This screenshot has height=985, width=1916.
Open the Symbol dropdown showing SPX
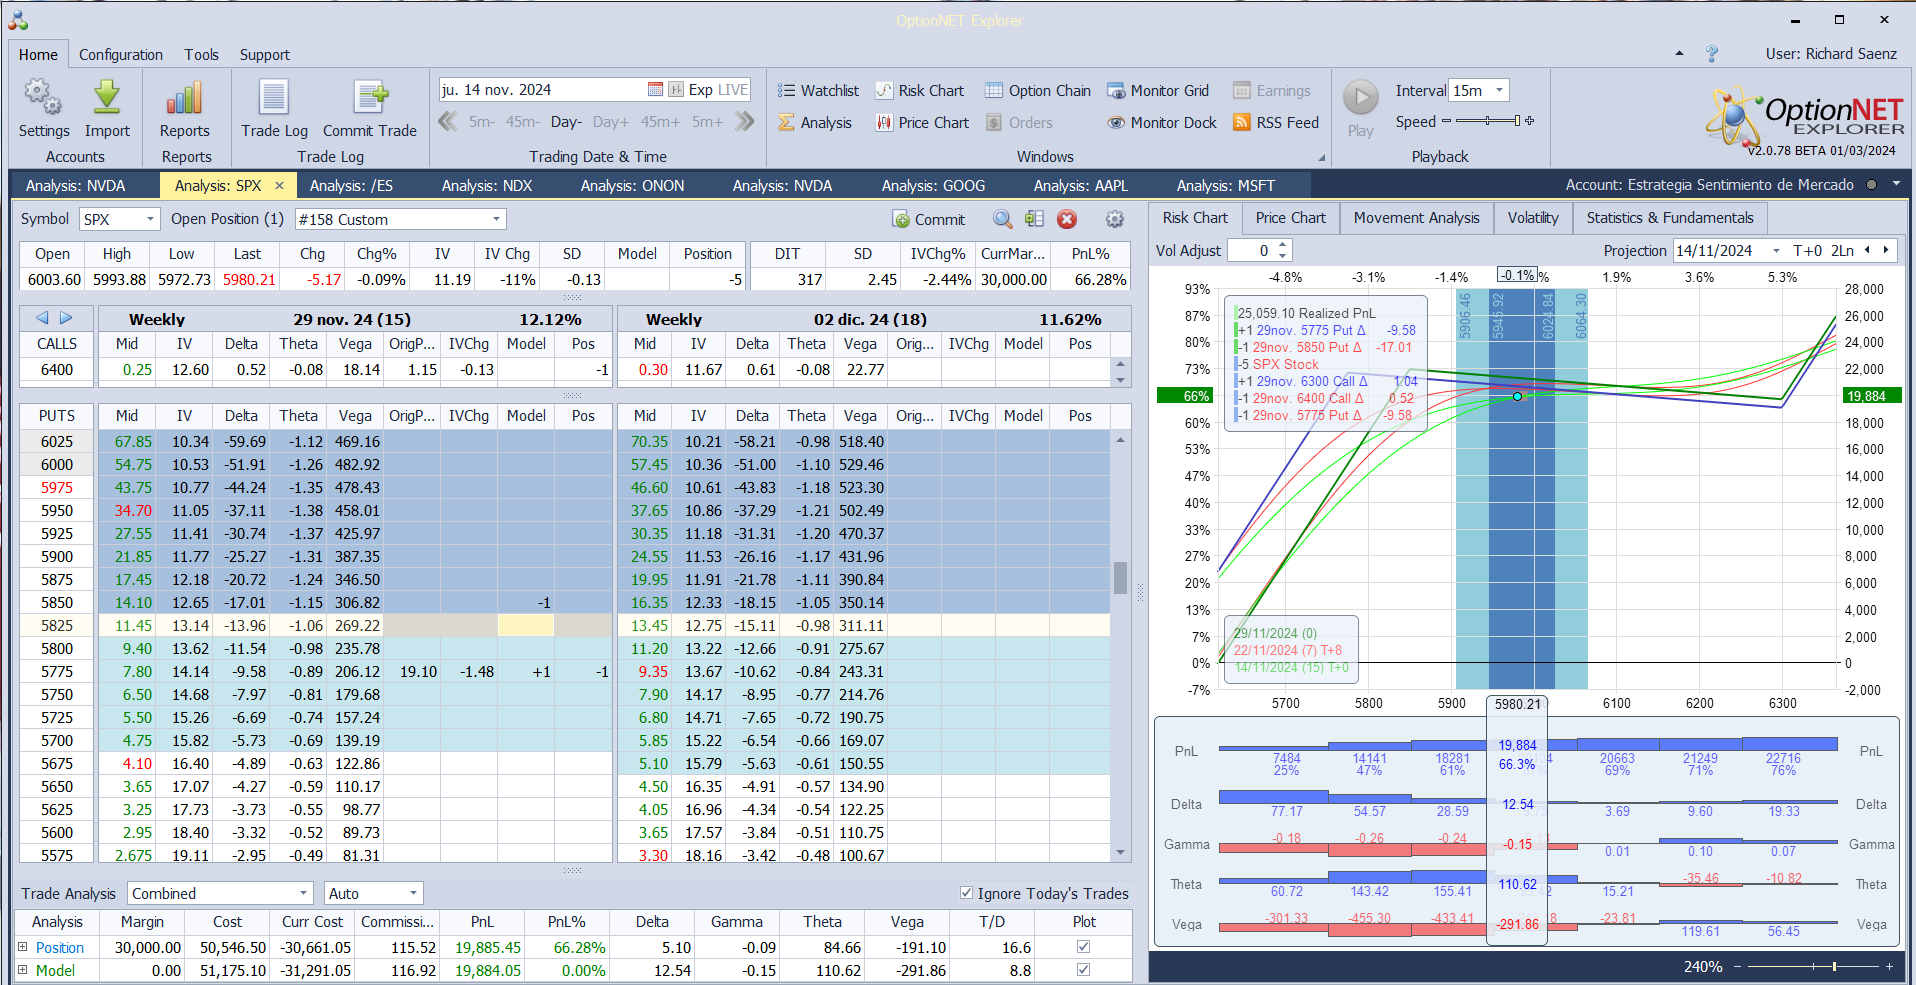(150, 219)
